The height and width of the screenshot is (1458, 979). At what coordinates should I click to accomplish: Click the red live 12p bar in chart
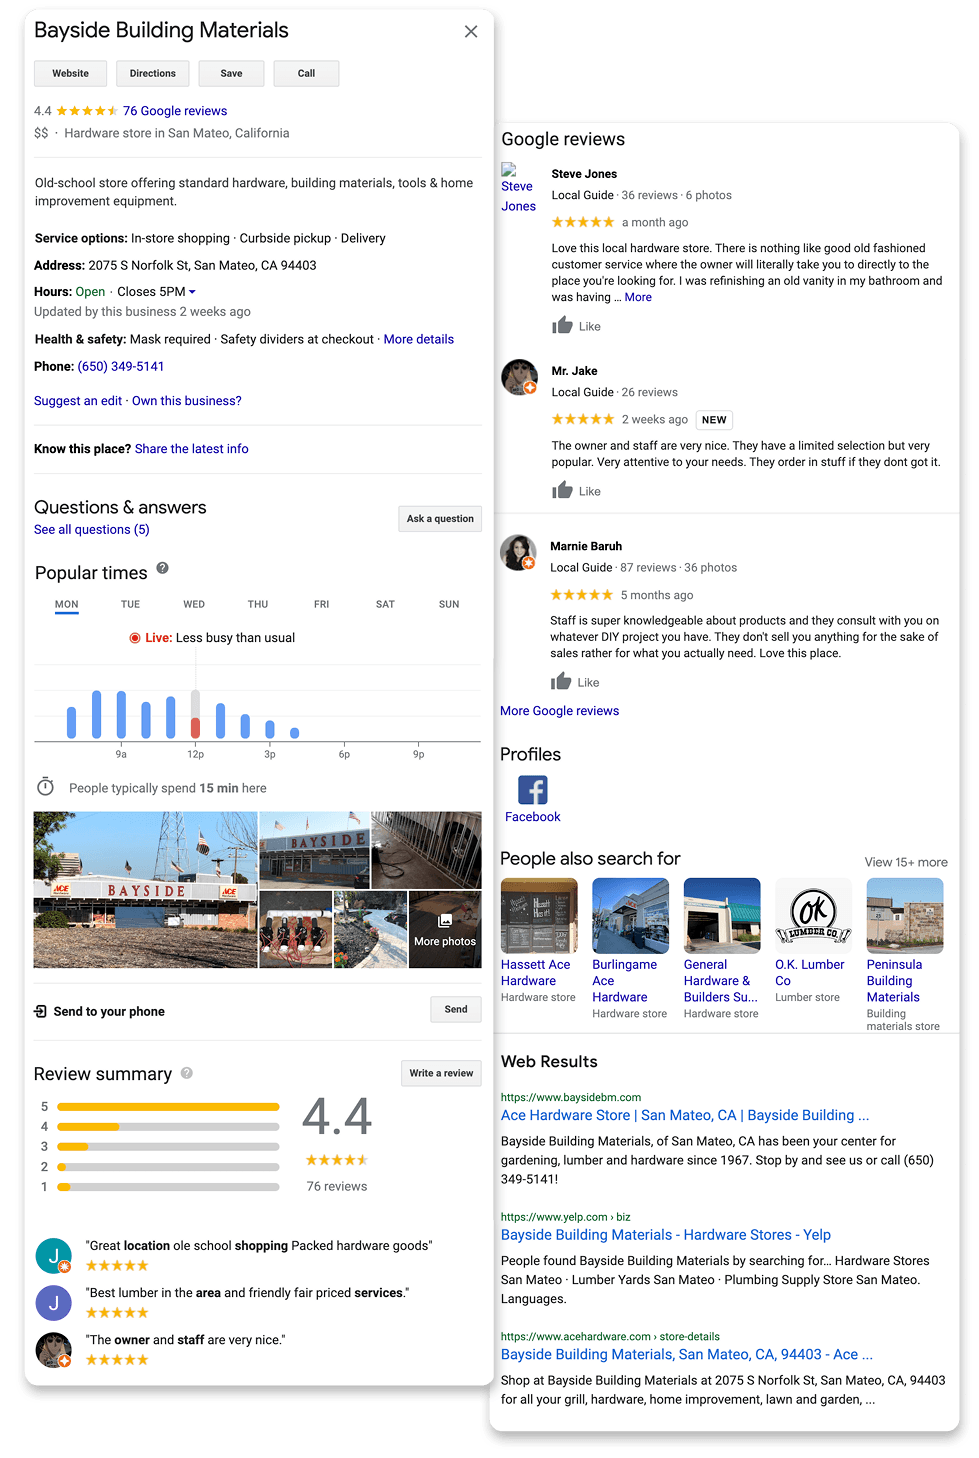pos(196,727)
